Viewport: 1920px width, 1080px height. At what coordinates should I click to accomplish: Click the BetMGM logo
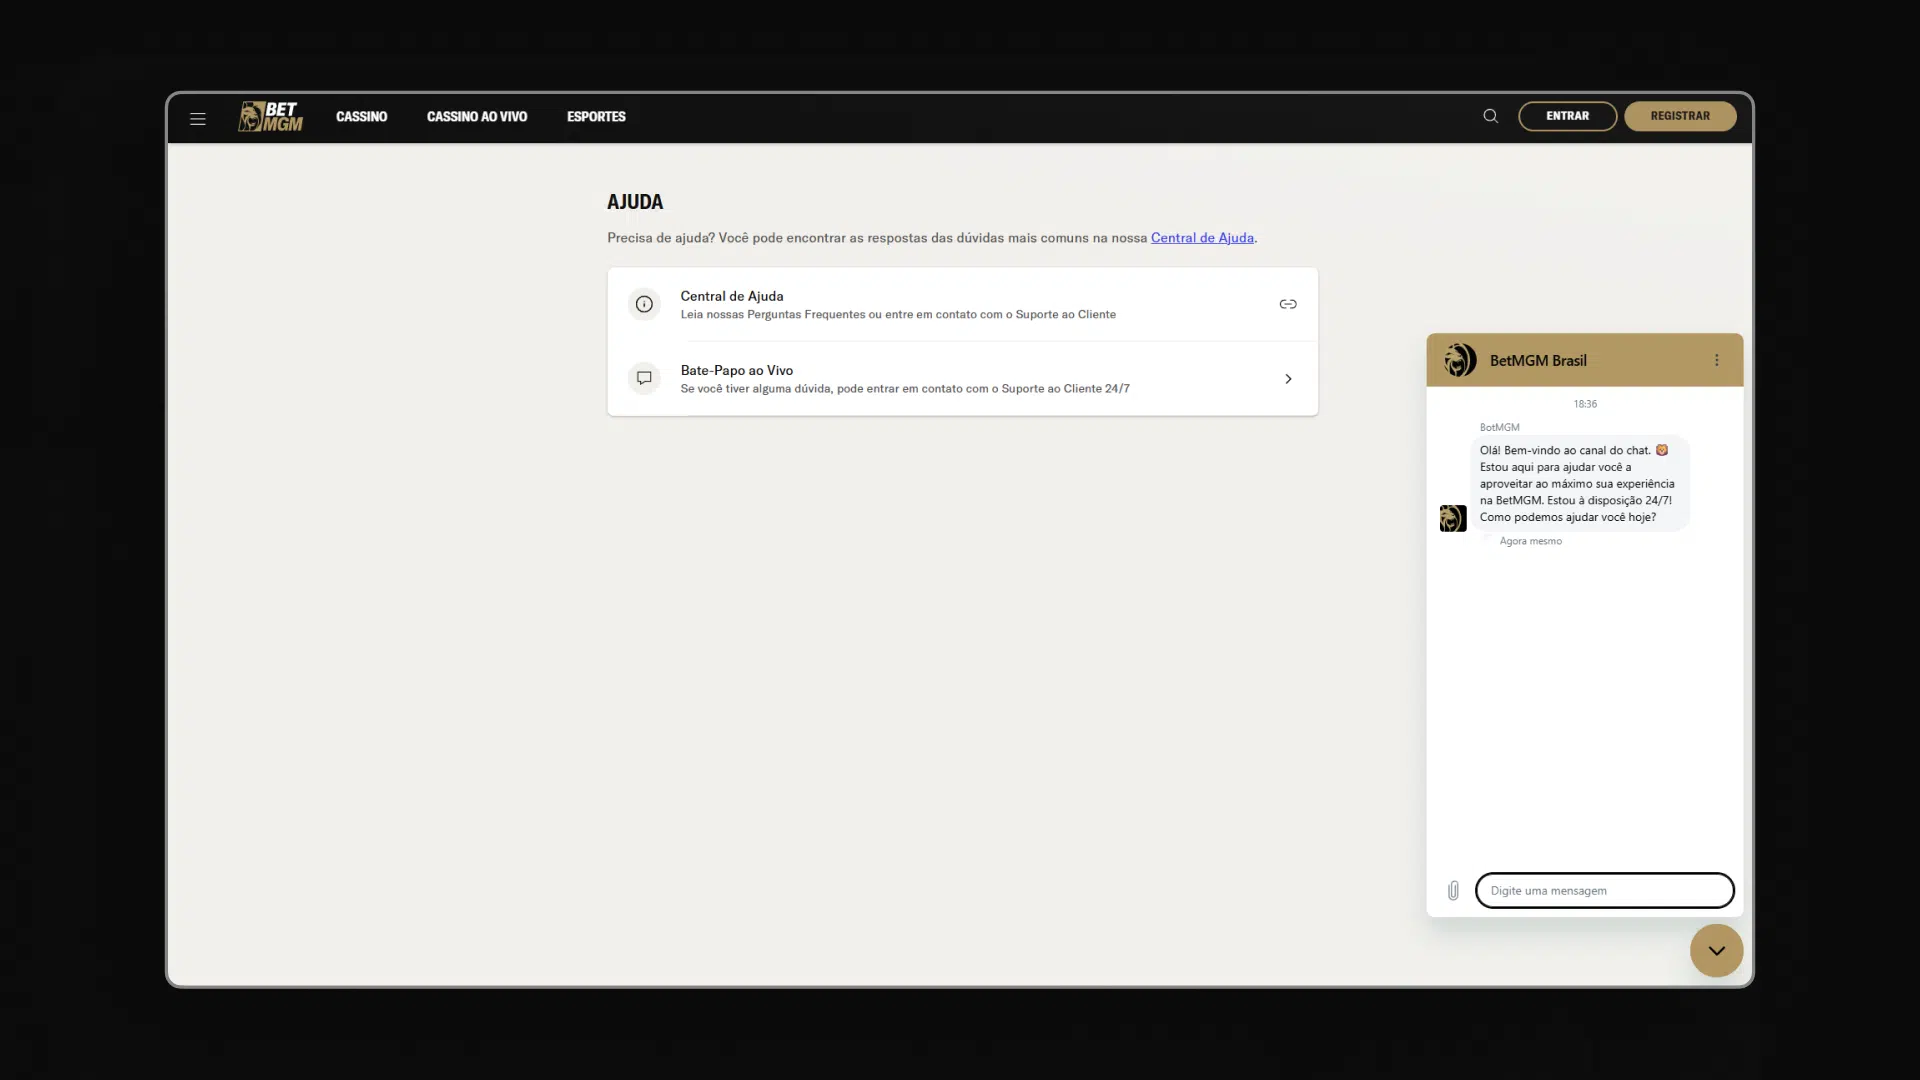pos(270,116)
